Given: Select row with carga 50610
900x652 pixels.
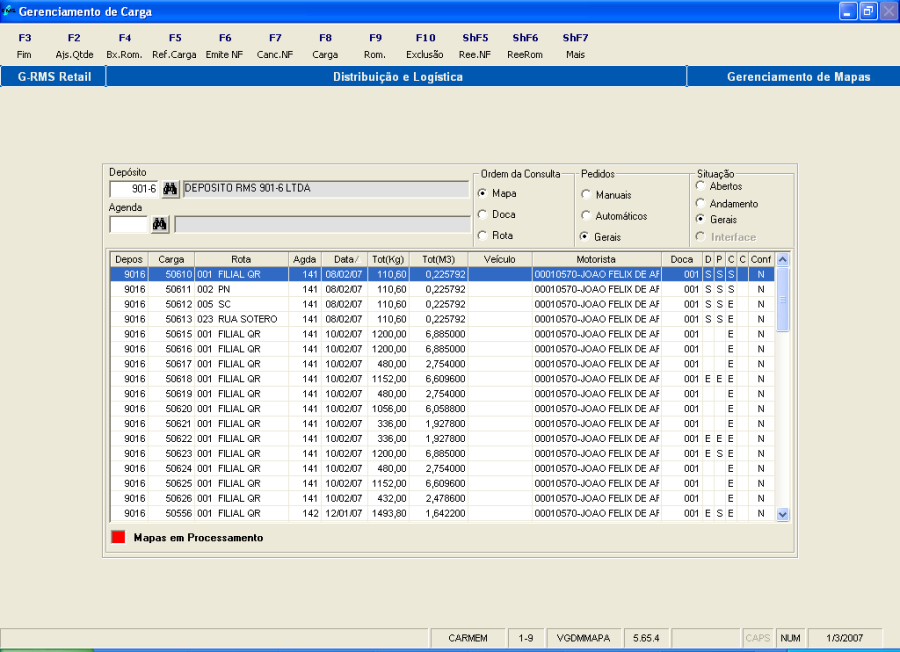Looking at the screenshot, I should coord(442,274).
